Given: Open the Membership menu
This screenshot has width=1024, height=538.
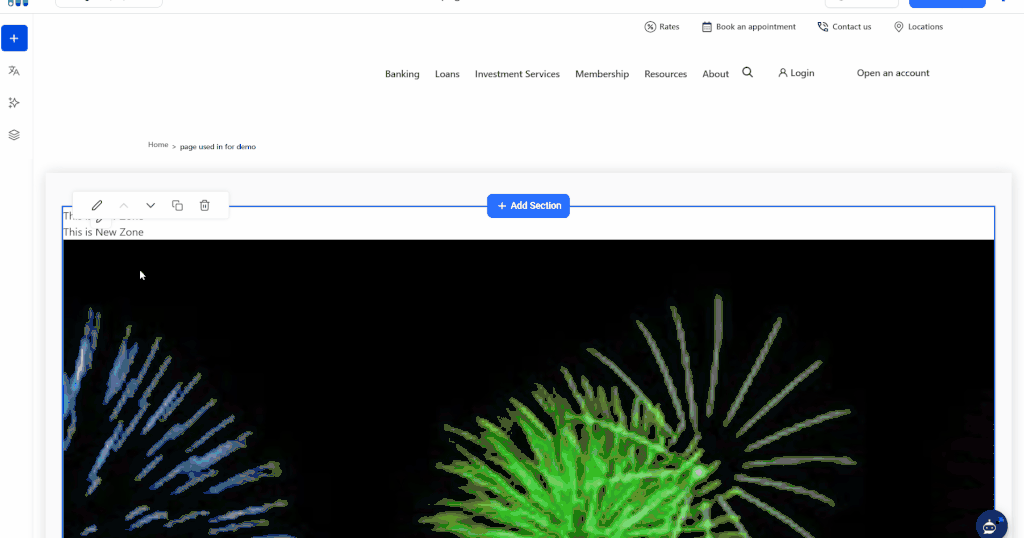Looking at the screenshot, I should [x=602, y=74].
